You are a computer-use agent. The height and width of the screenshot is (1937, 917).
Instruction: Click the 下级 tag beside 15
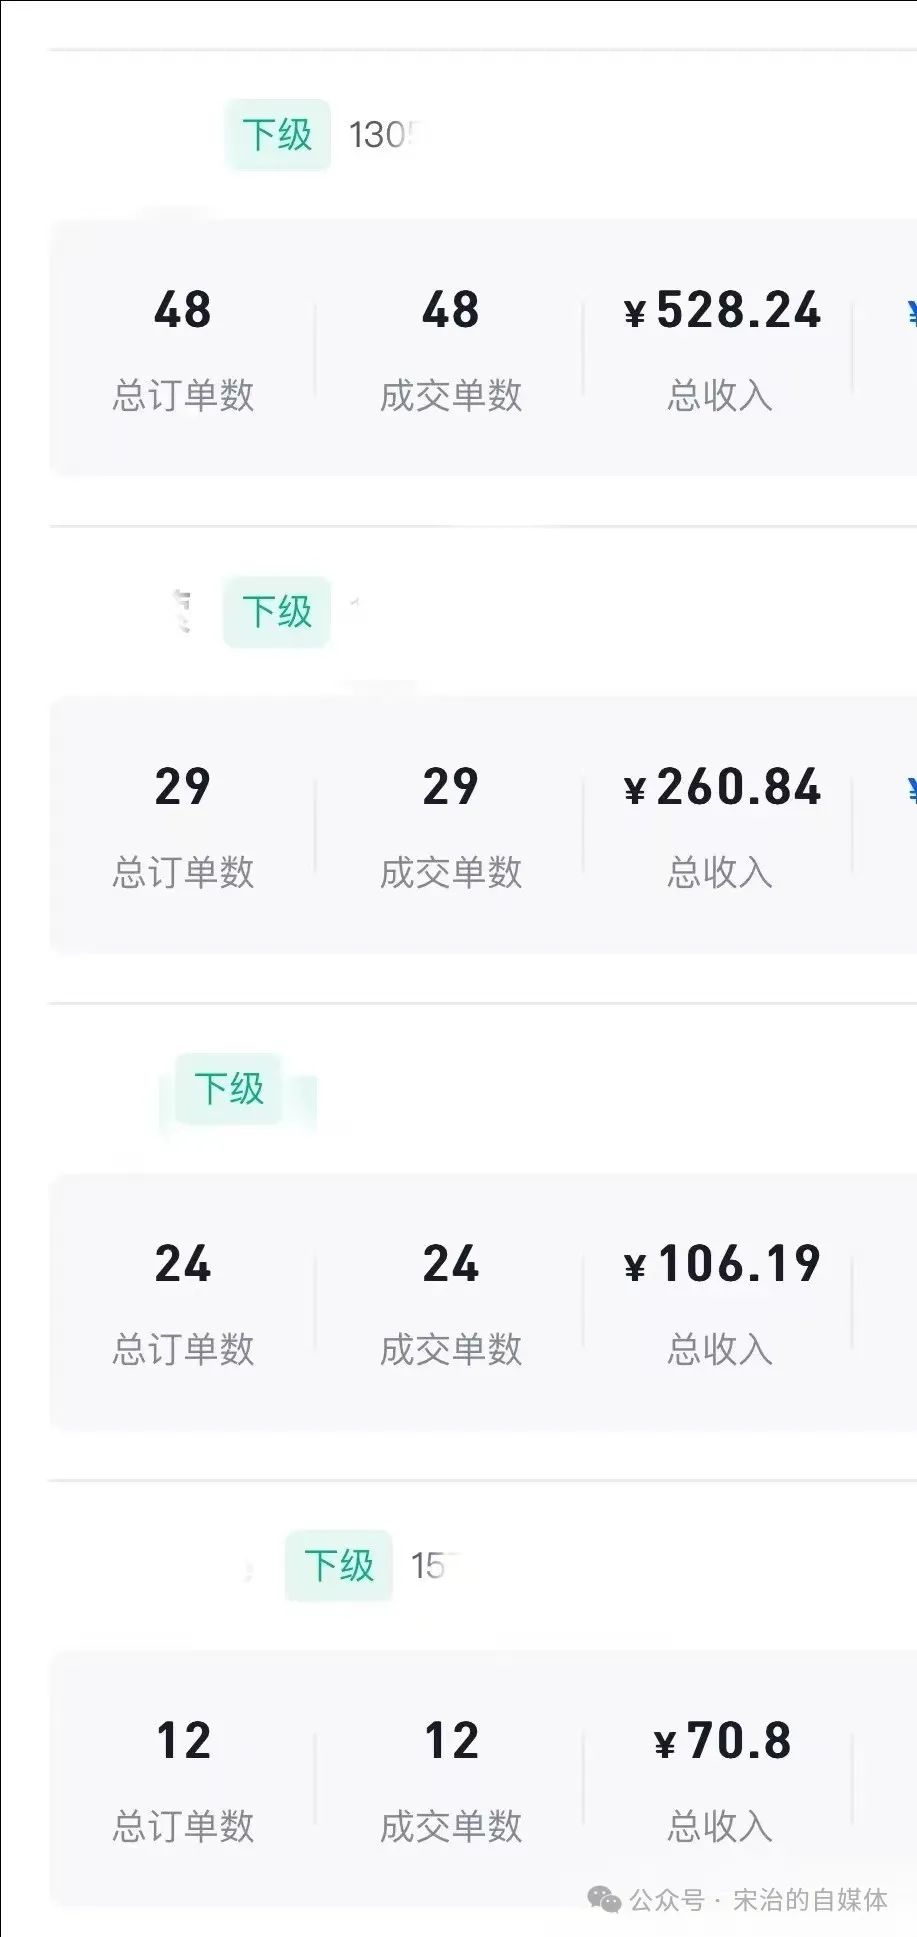(x=339, y=1566)
